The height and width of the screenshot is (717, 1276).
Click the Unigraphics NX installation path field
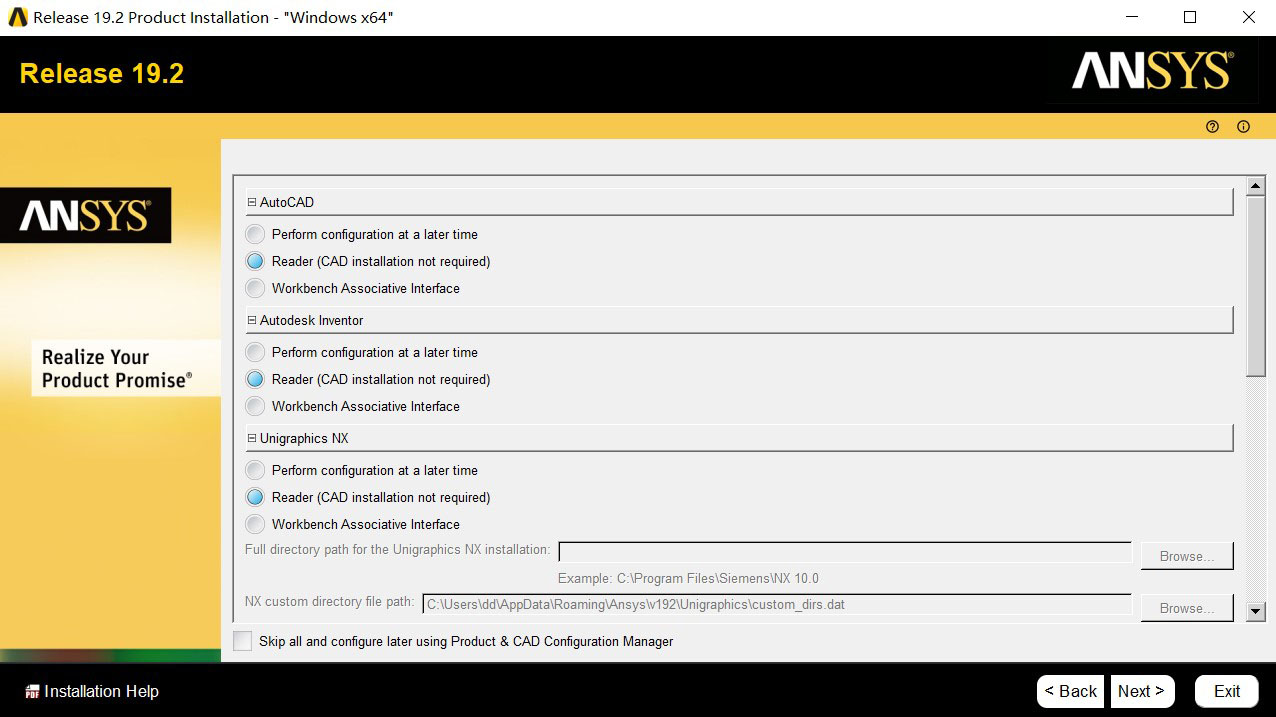(x=845, y=552)
